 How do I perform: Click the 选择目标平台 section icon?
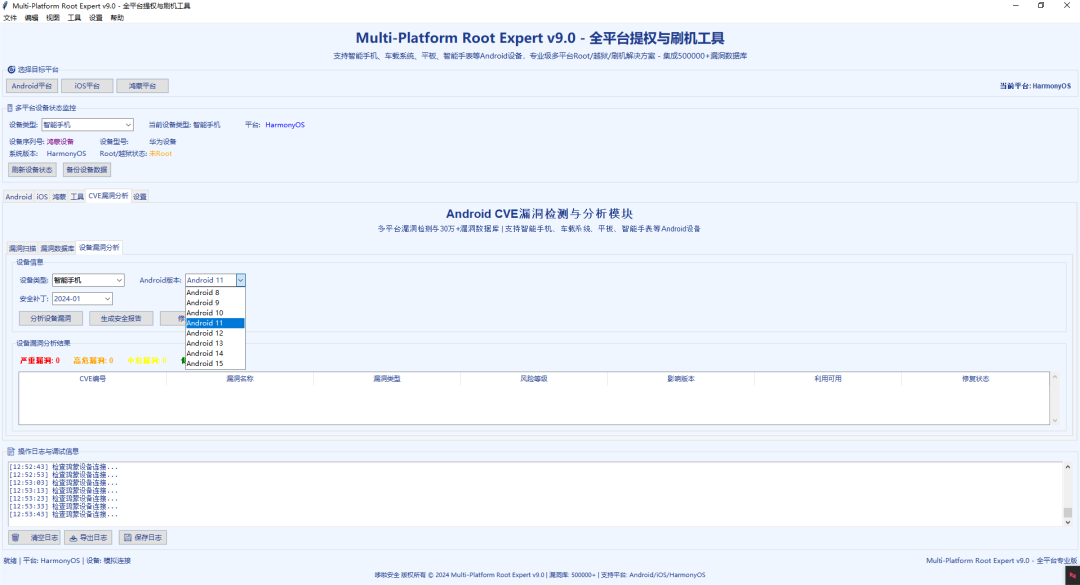pos(11,70)
